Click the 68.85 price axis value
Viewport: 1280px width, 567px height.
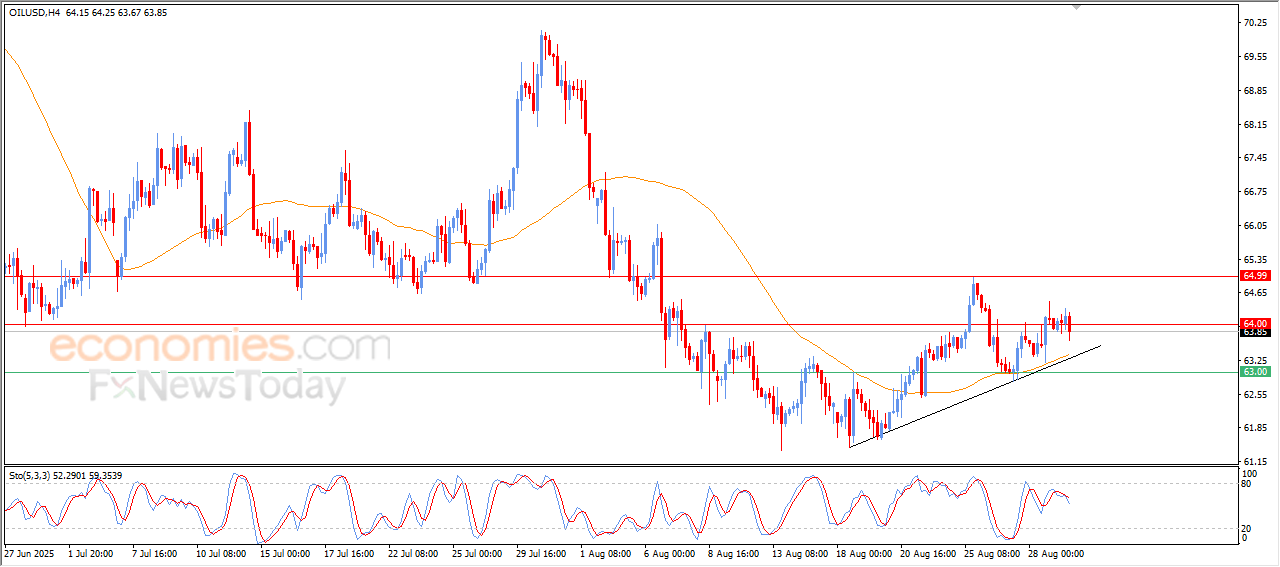click(1255, 91)
